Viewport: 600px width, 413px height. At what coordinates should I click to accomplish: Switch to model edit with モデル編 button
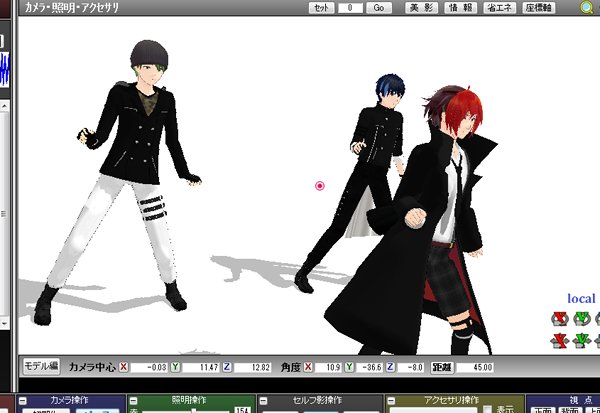click(41, 366)
